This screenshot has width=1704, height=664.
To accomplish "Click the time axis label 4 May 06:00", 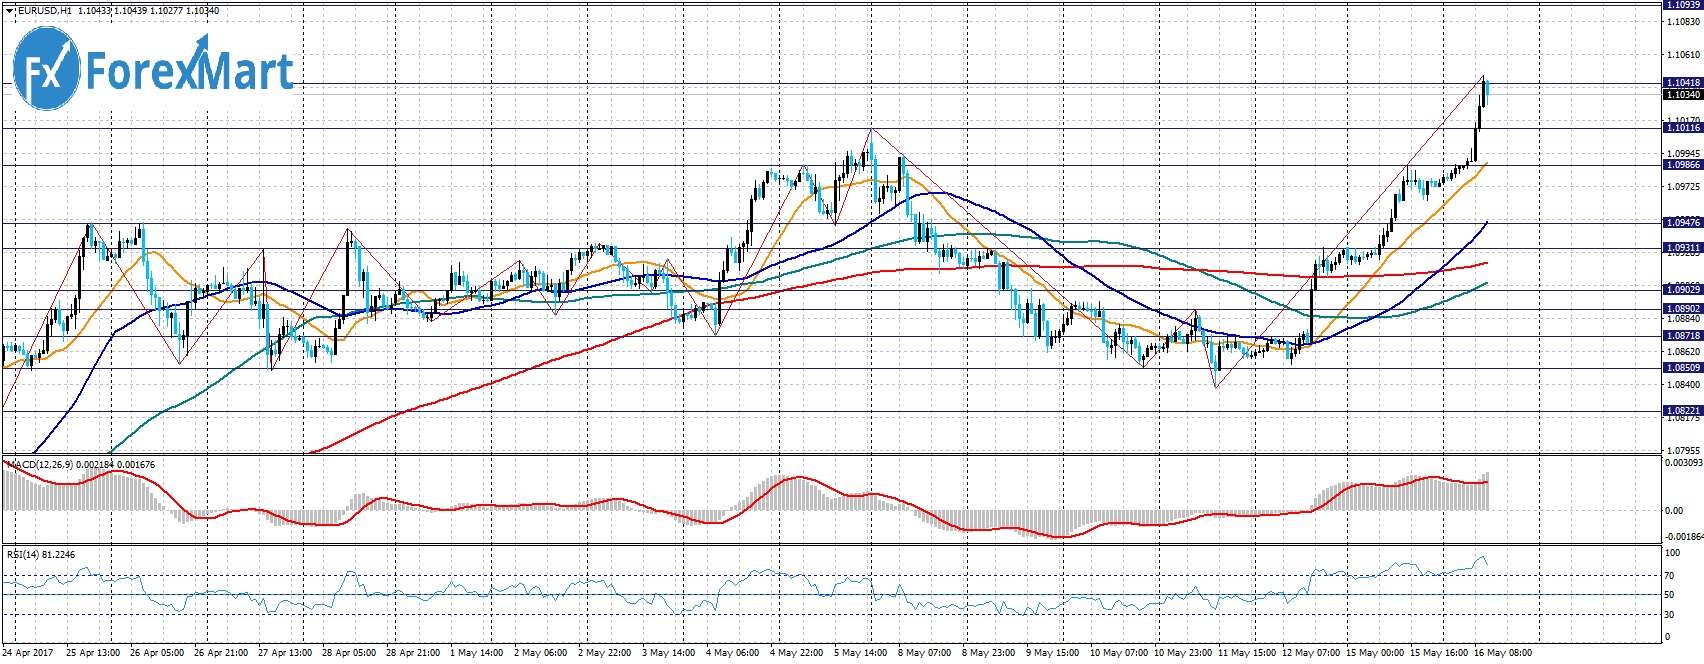I will pyautogui.click(x=733, y=653).
